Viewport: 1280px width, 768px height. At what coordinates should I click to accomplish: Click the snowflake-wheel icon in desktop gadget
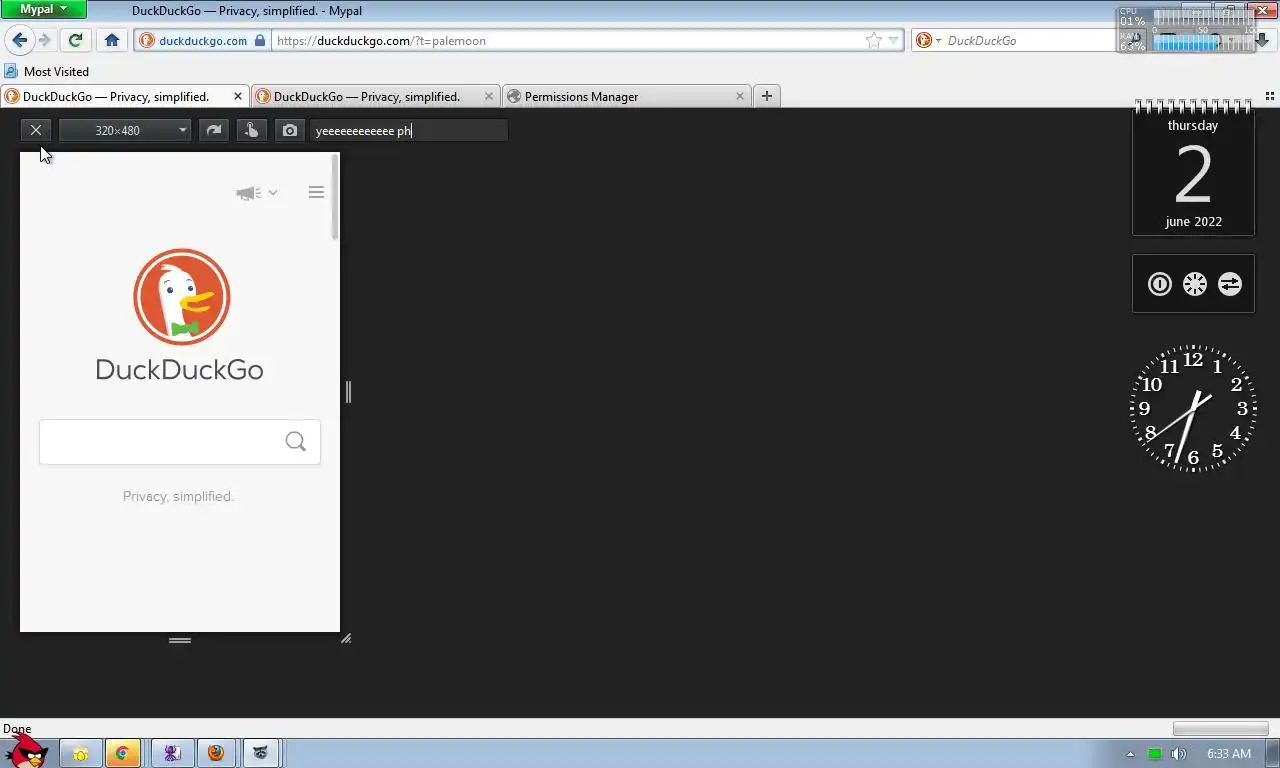tap(1194, 284)
